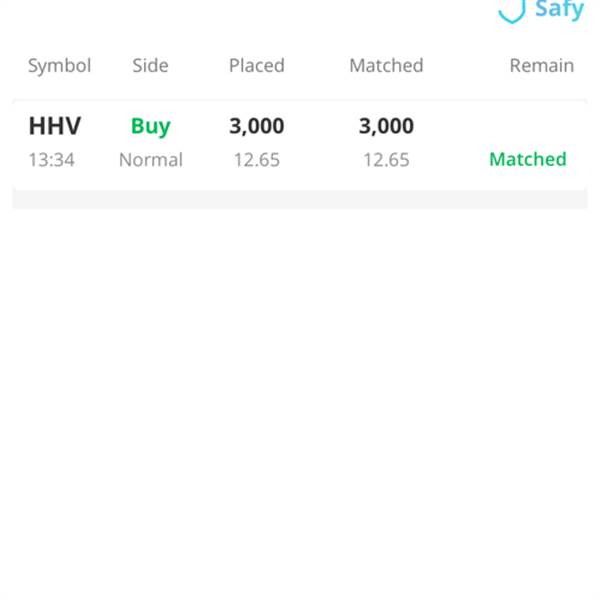Sort by the Placed column header
The height and width of the screenshot is (600, 600).
coord(257,65)
